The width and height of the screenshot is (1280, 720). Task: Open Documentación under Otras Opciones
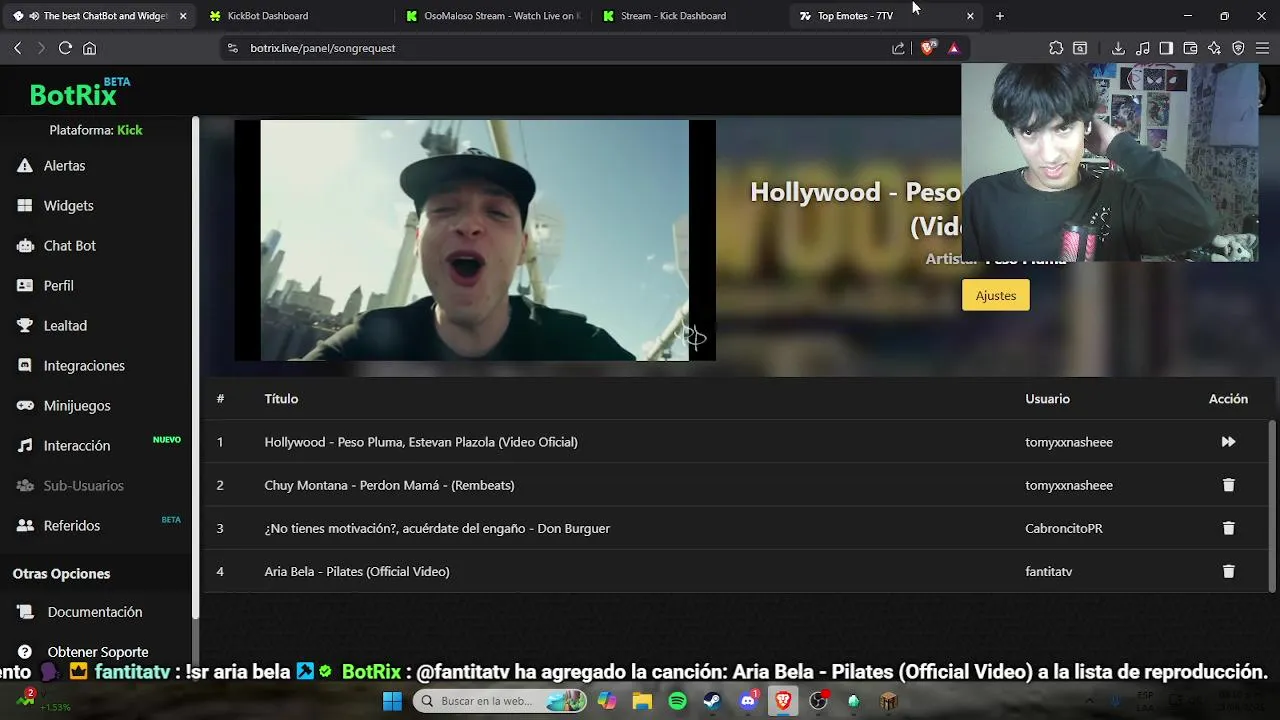point(94,612)
